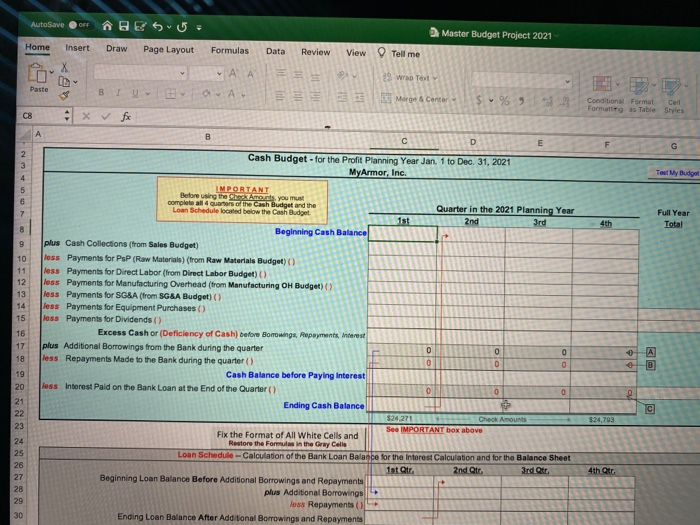Image resolution: width=700 pixels, height=525 pixels.
Task: Select column D header
Action: click(473, 142)
